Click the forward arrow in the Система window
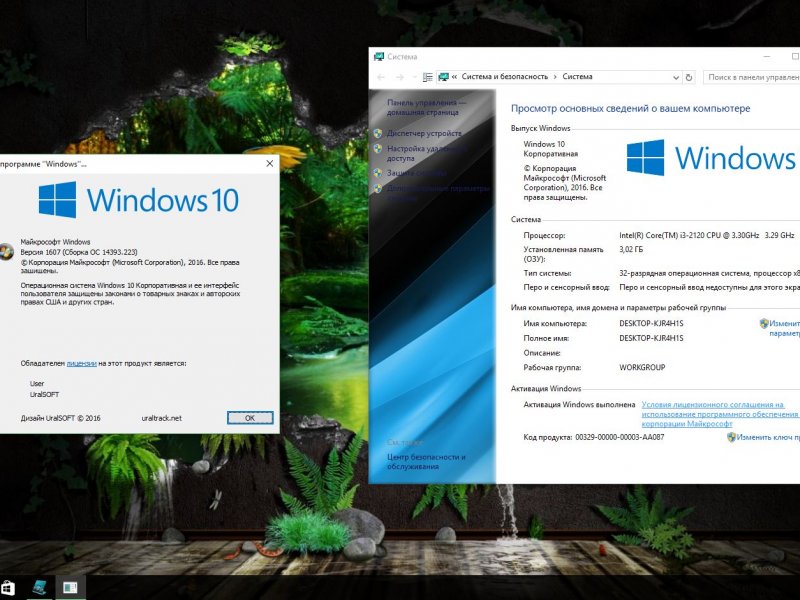The width and height of the screenshot is (800, 600). tap(400, 77)
